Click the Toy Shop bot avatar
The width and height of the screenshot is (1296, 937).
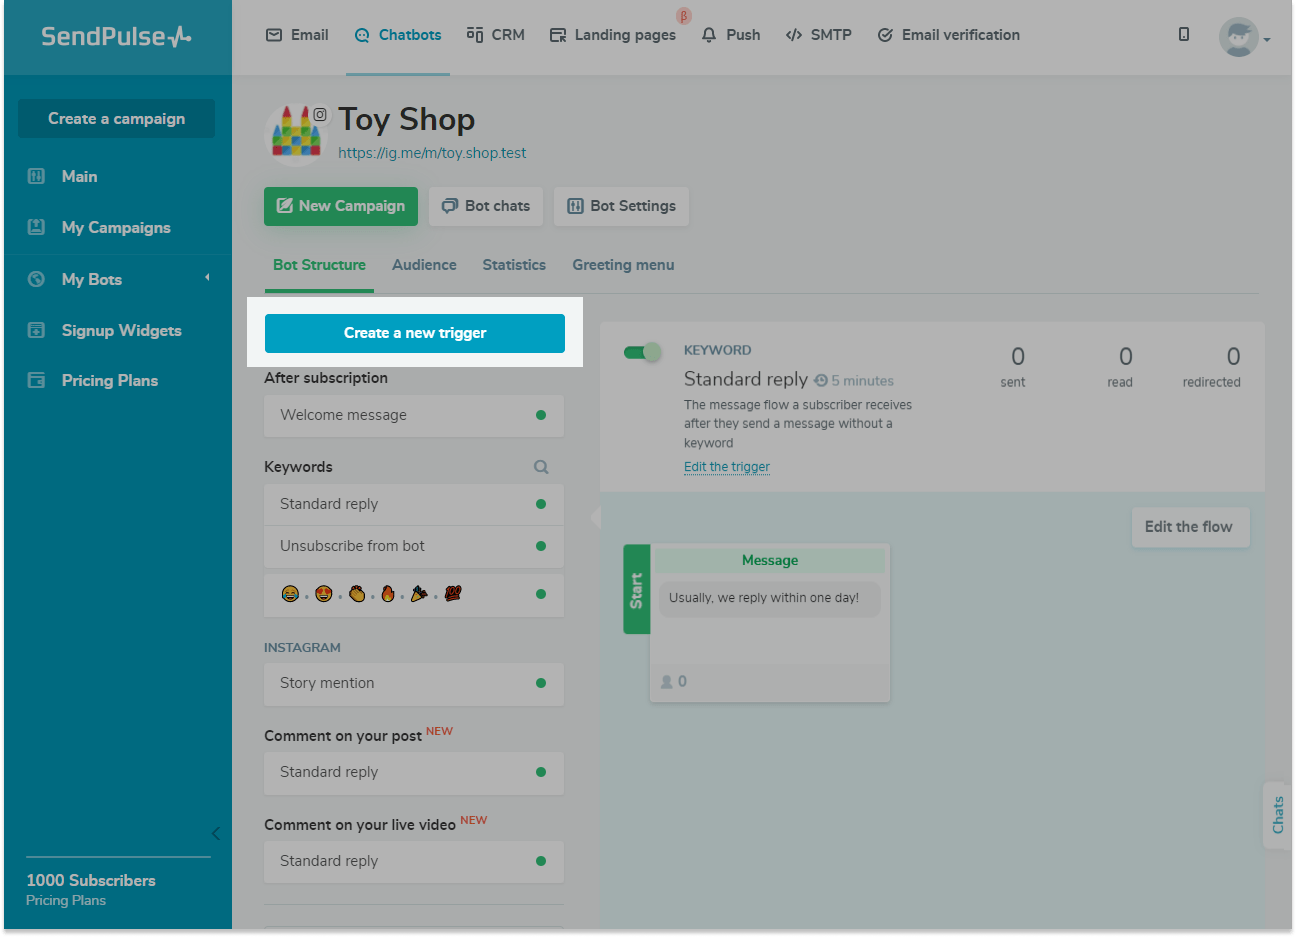[x=296, y=134]
